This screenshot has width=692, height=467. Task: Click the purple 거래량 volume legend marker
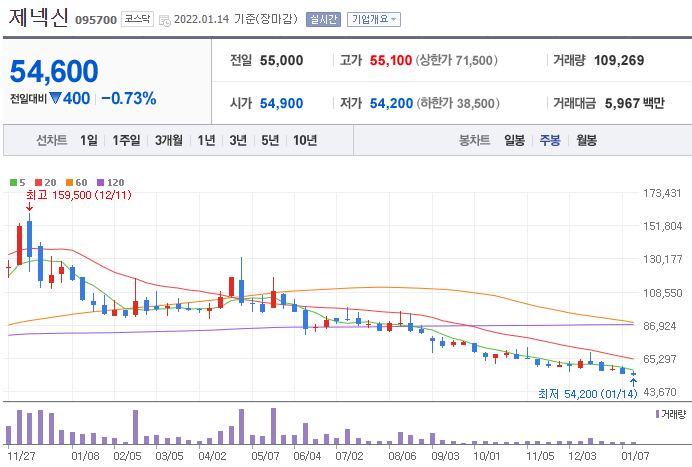pyautogui.click(x=657, y=414)
